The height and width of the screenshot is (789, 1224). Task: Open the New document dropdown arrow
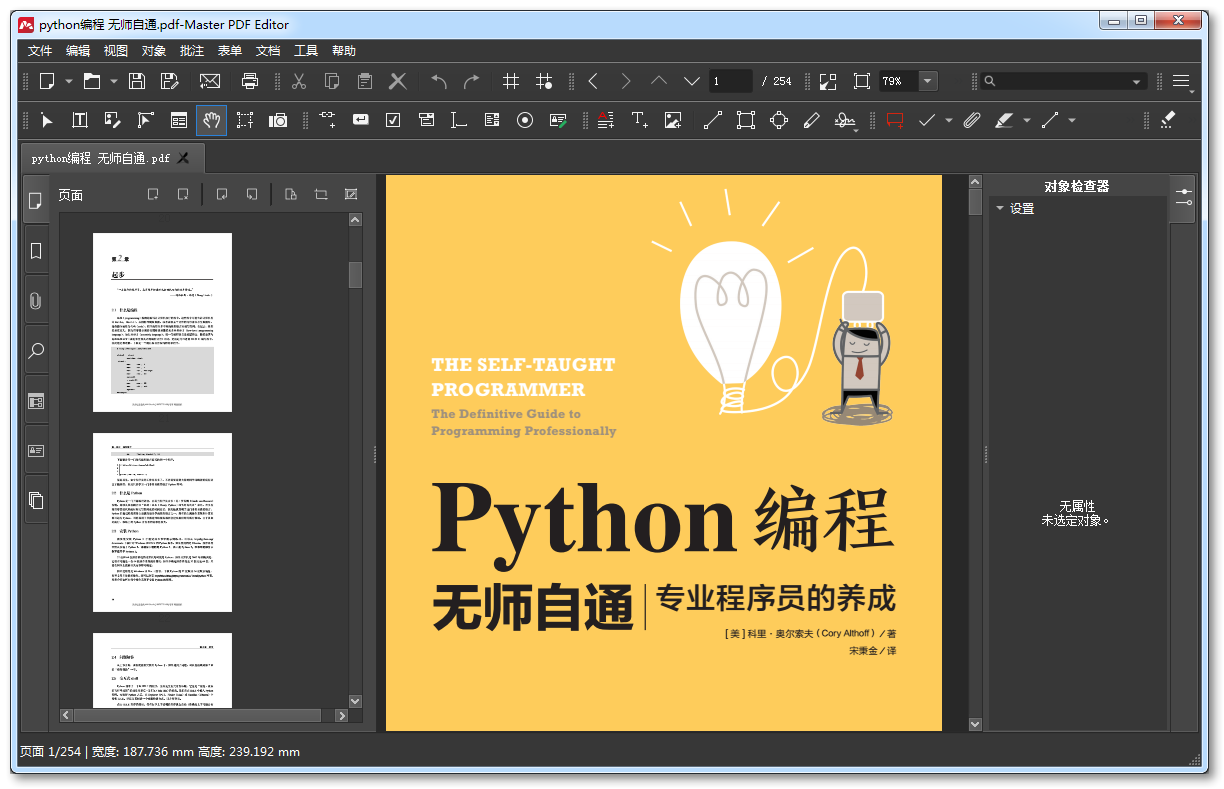tap(69, 81)
